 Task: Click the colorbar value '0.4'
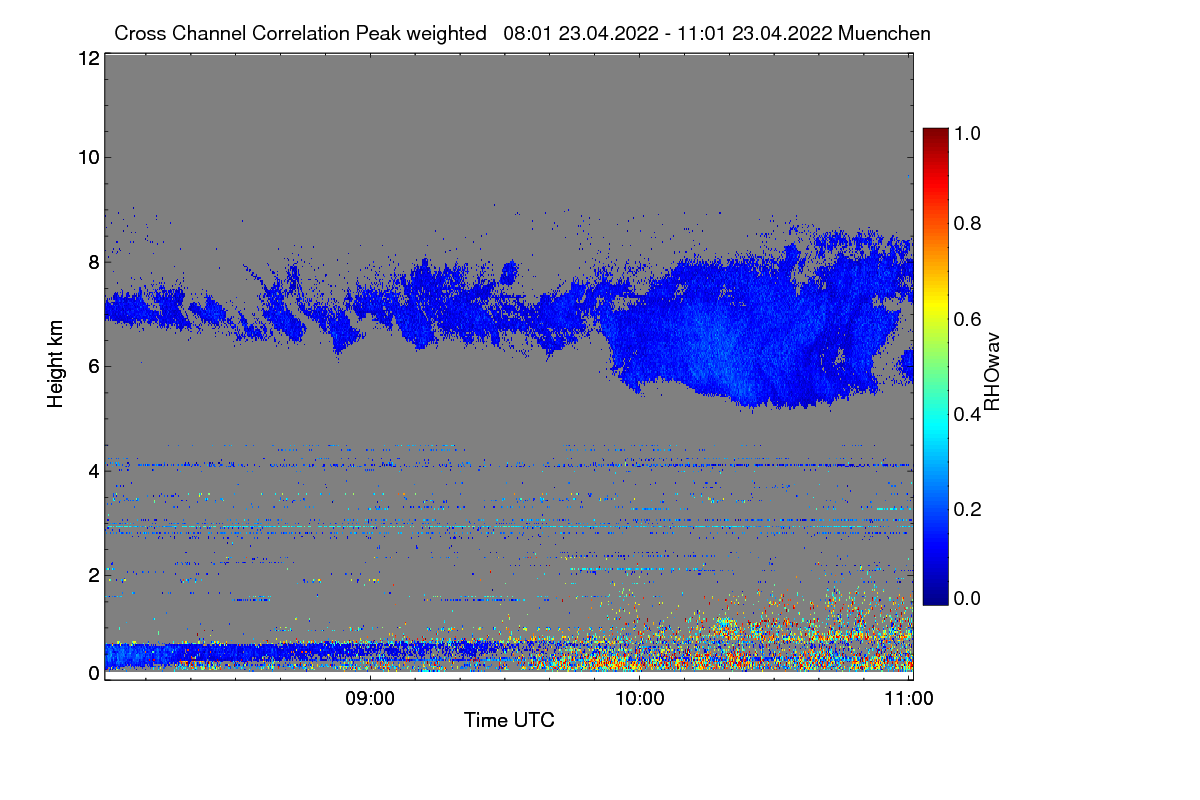pyautogui.click(x=969, y=414)
